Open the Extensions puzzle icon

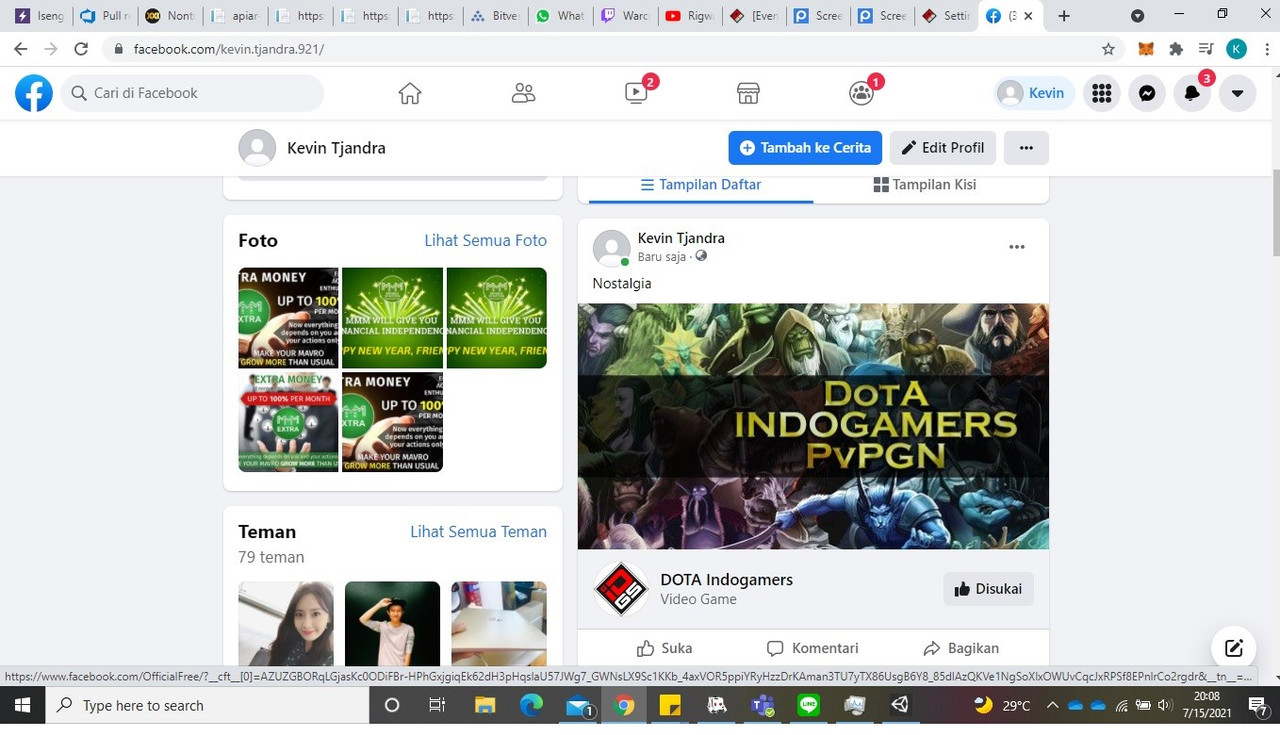(1176, 48)
